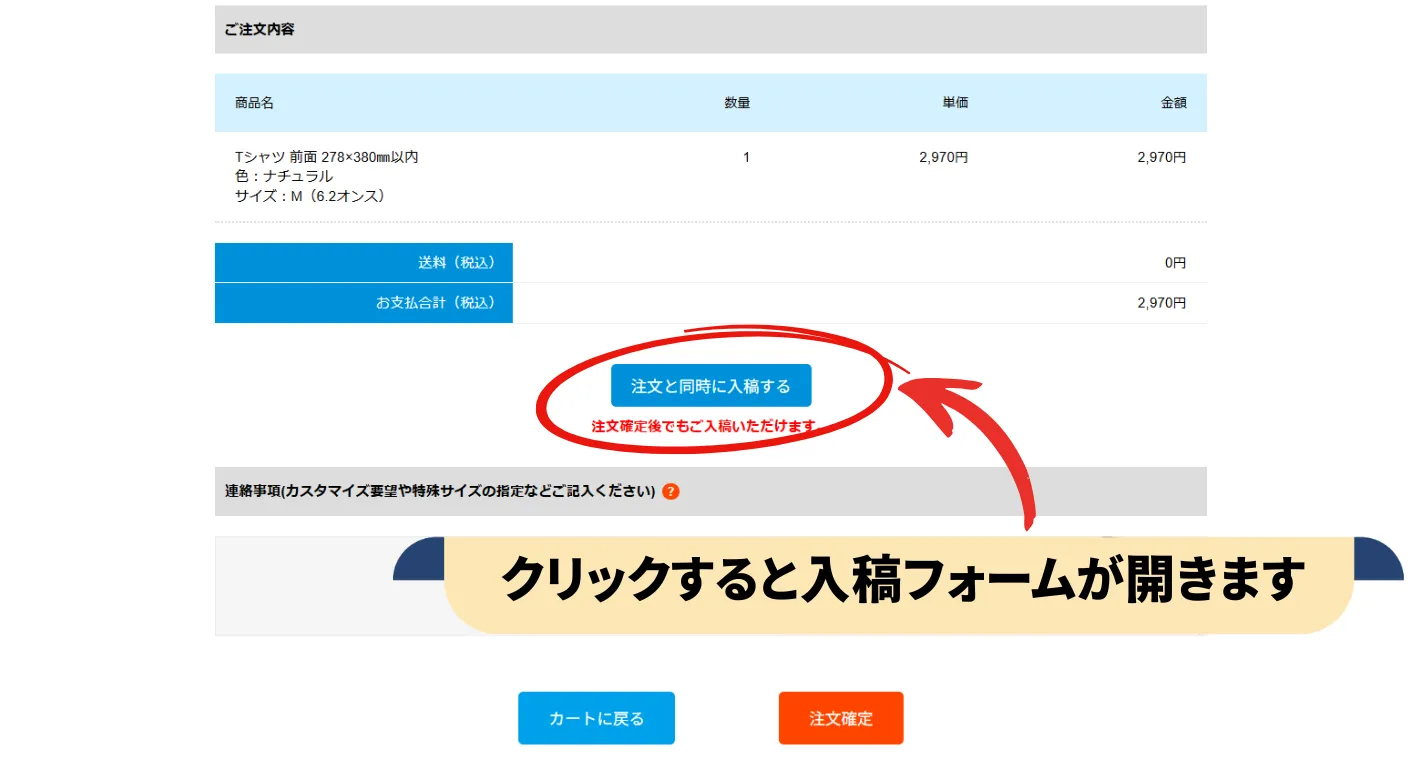The width and height of the screenshot is (1408, 768).
Task: Click the 0円 shipping fee value
Action: 1175,263
